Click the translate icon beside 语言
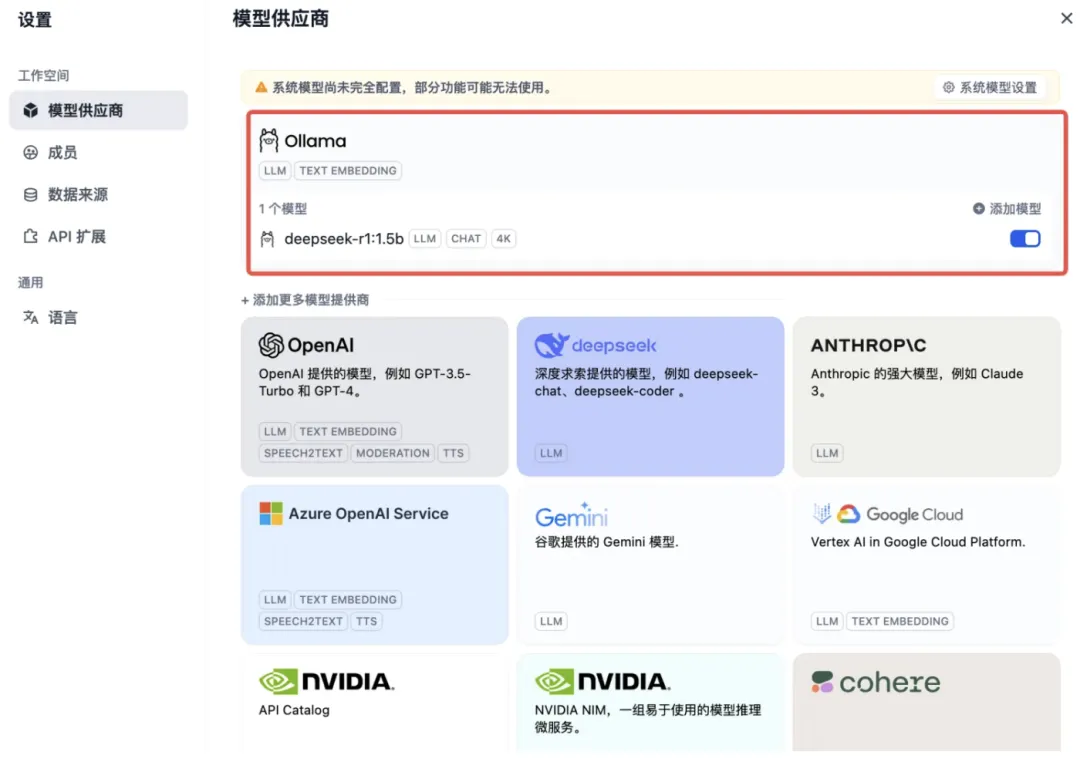1080x762 pixels. [x=30, y=317]
